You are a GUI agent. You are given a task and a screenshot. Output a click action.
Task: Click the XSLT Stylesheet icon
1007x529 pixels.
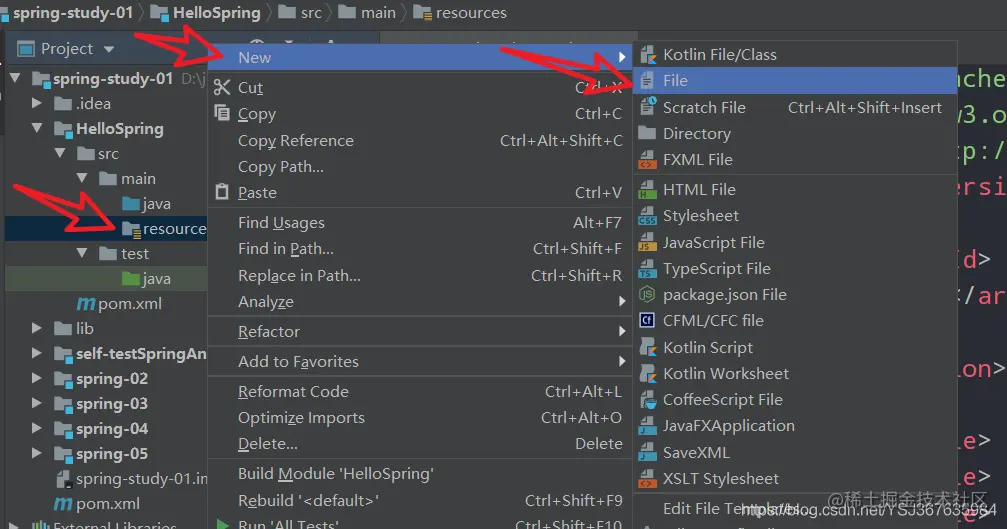point(647,479)
